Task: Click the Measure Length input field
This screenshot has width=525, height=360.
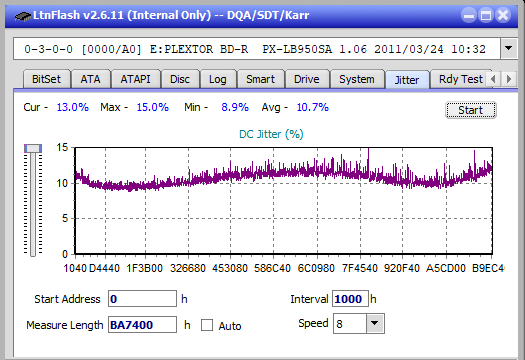Action: (142, 325)
